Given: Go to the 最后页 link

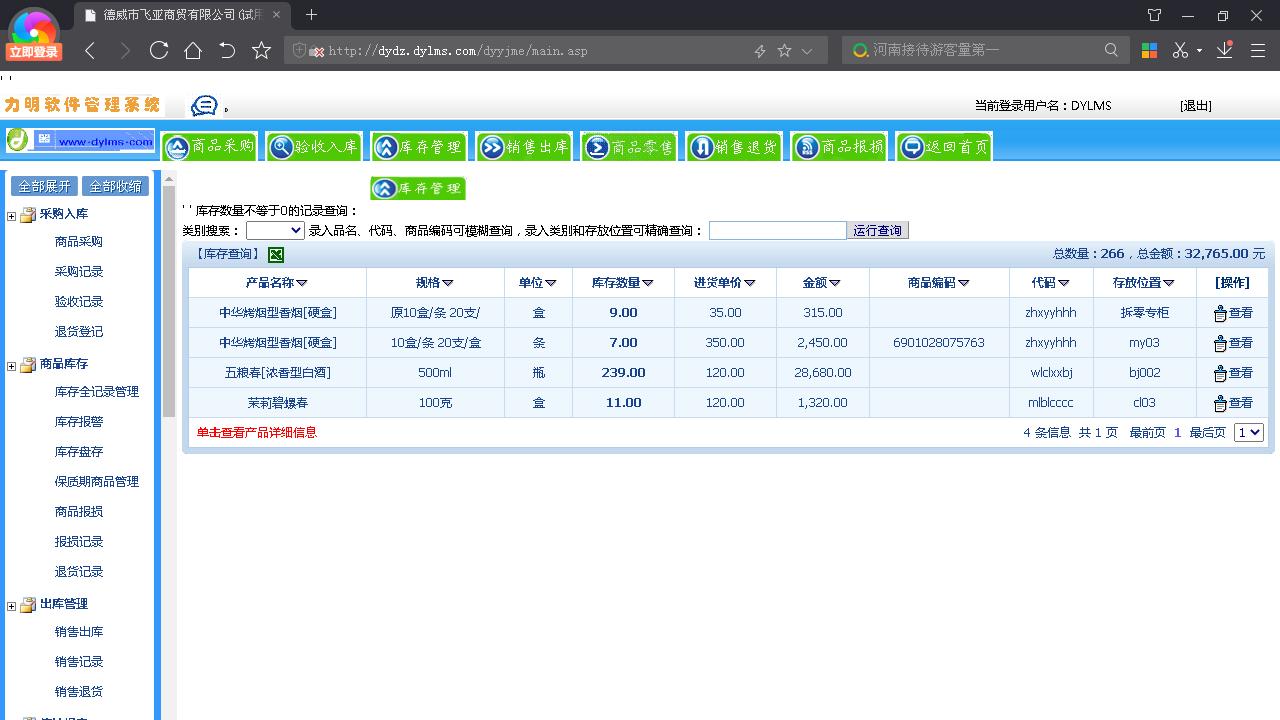Looking at the screenshot, I should 1207,433.
